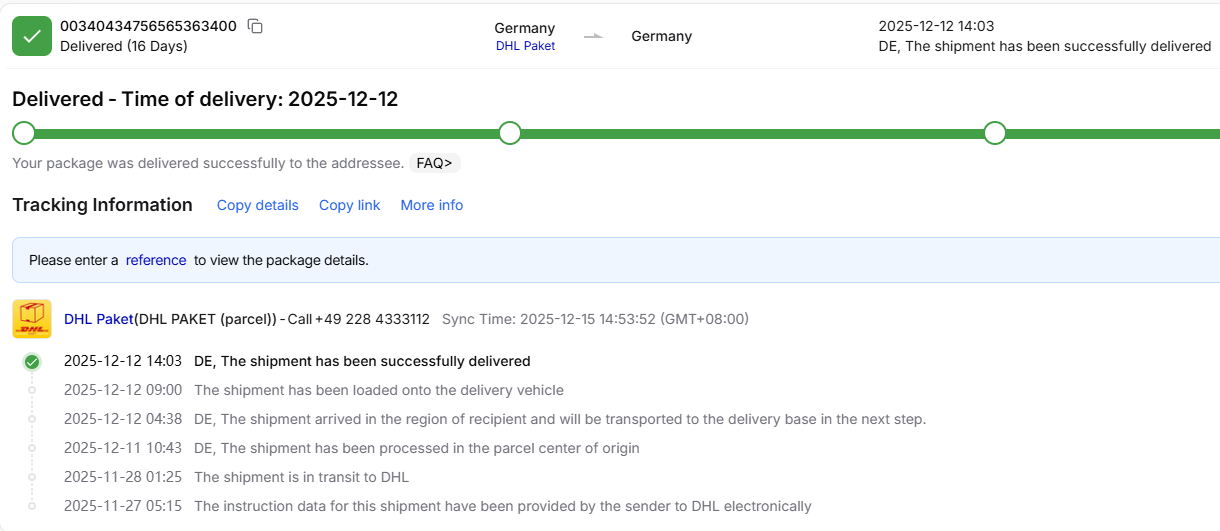Click the route arrow between Germany labels
The width and height of the screenshot is (1220, 531).
[x=594, y=36]
